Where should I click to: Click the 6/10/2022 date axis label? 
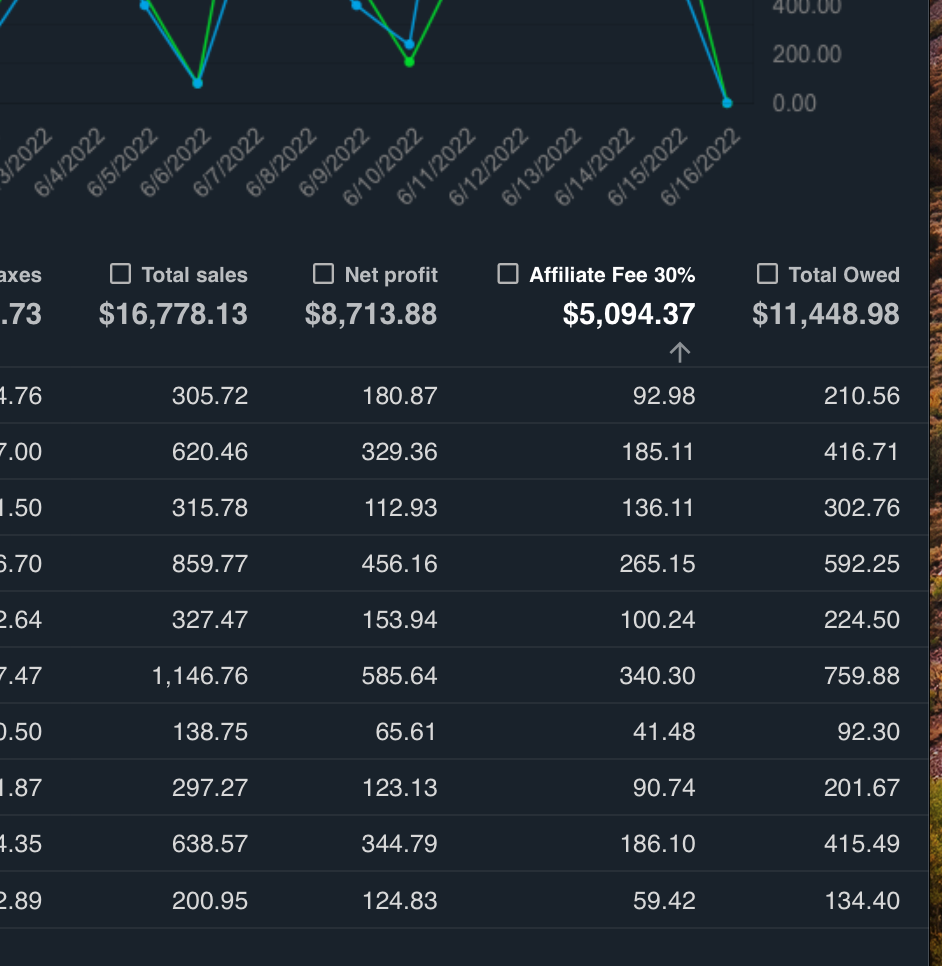tap(383, 168)
